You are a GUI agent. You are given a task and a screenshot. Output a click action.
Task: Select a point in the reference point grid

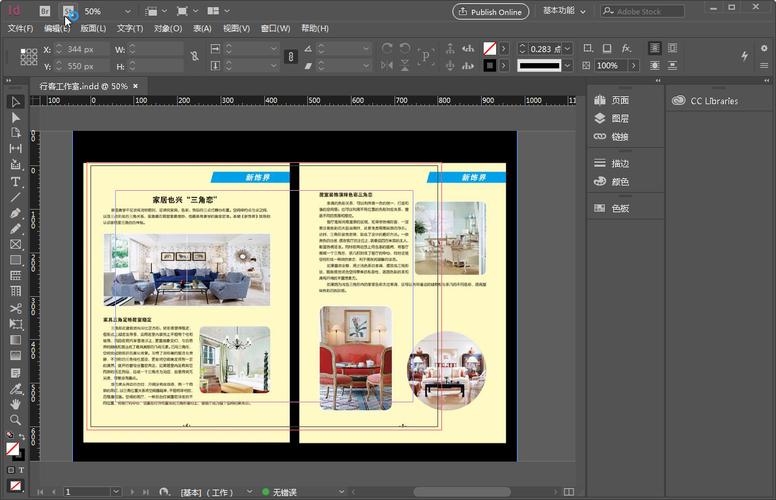tap(28, 57)
